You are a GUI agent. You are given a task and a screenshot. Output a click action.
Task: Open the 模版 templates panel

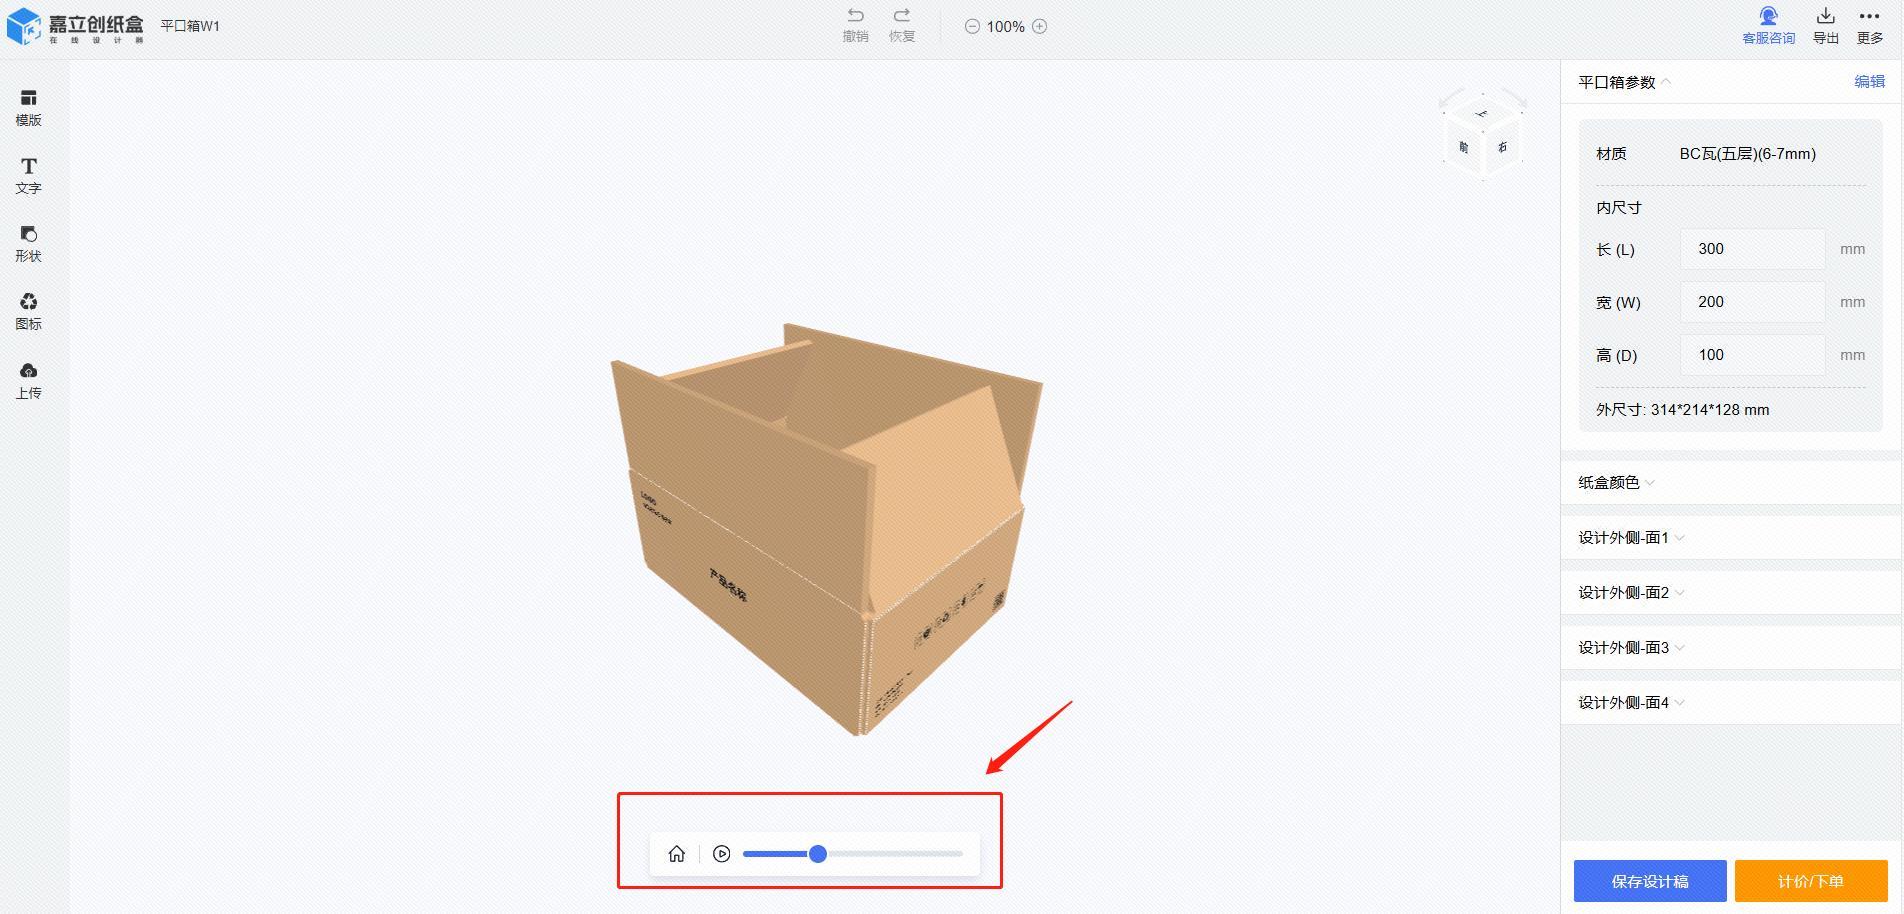point(28,107)
